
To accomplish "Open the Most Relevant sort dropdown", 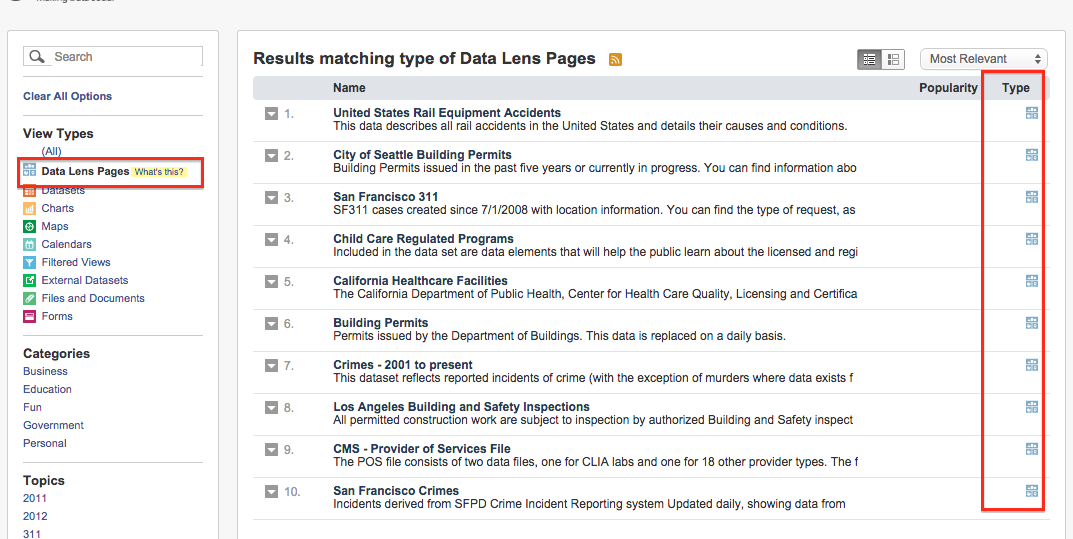I will 984,59.
